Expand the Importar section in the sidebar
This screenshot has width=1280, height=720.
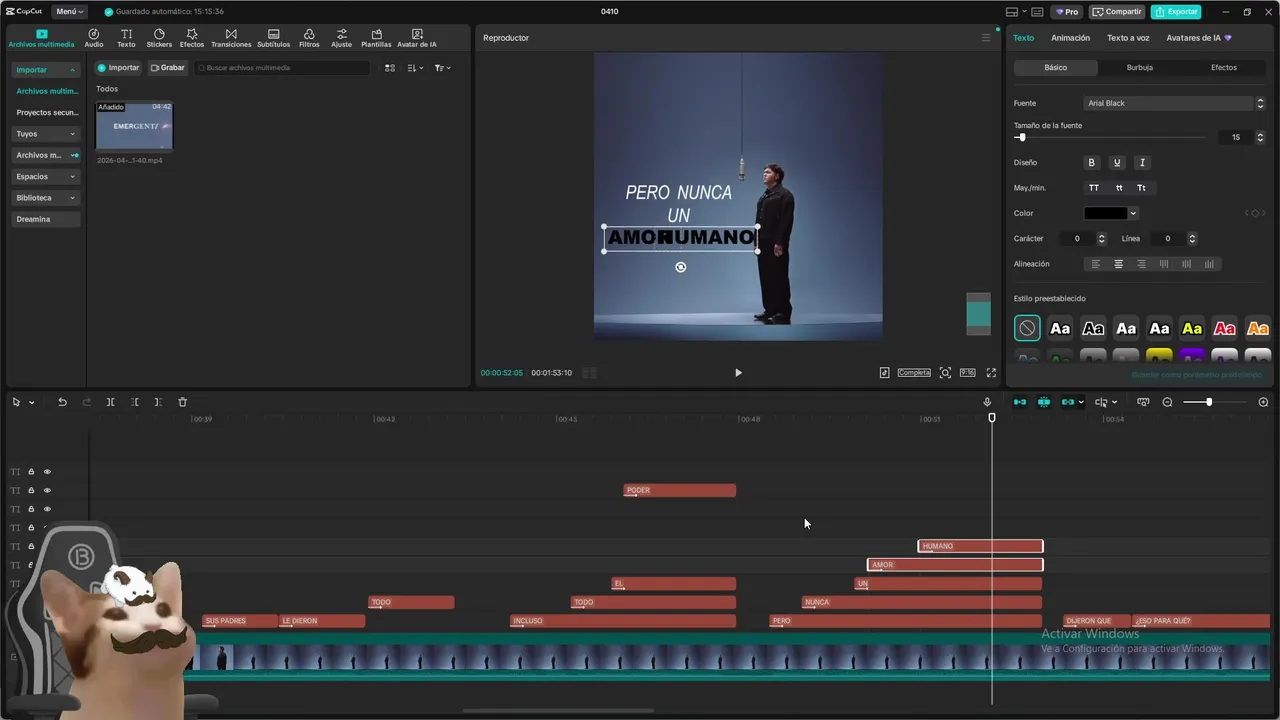(x=46, y=70)
